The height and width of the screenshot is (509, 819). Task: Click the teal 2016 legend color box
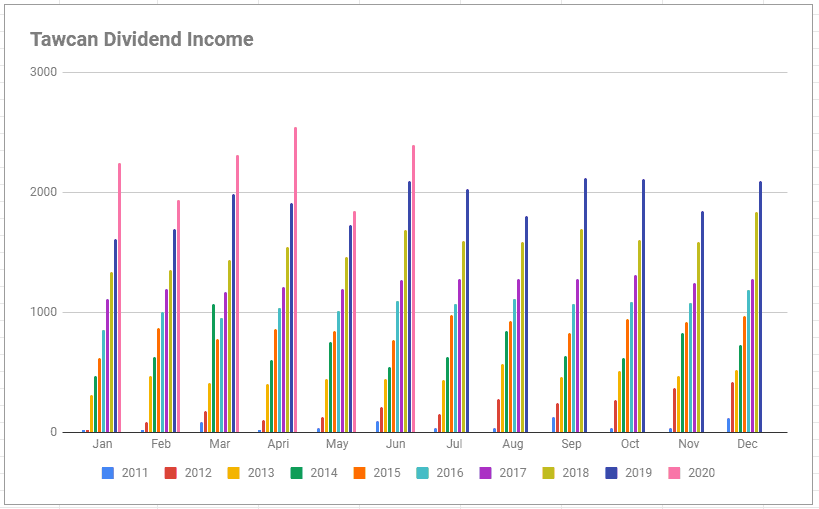[423, 473]
